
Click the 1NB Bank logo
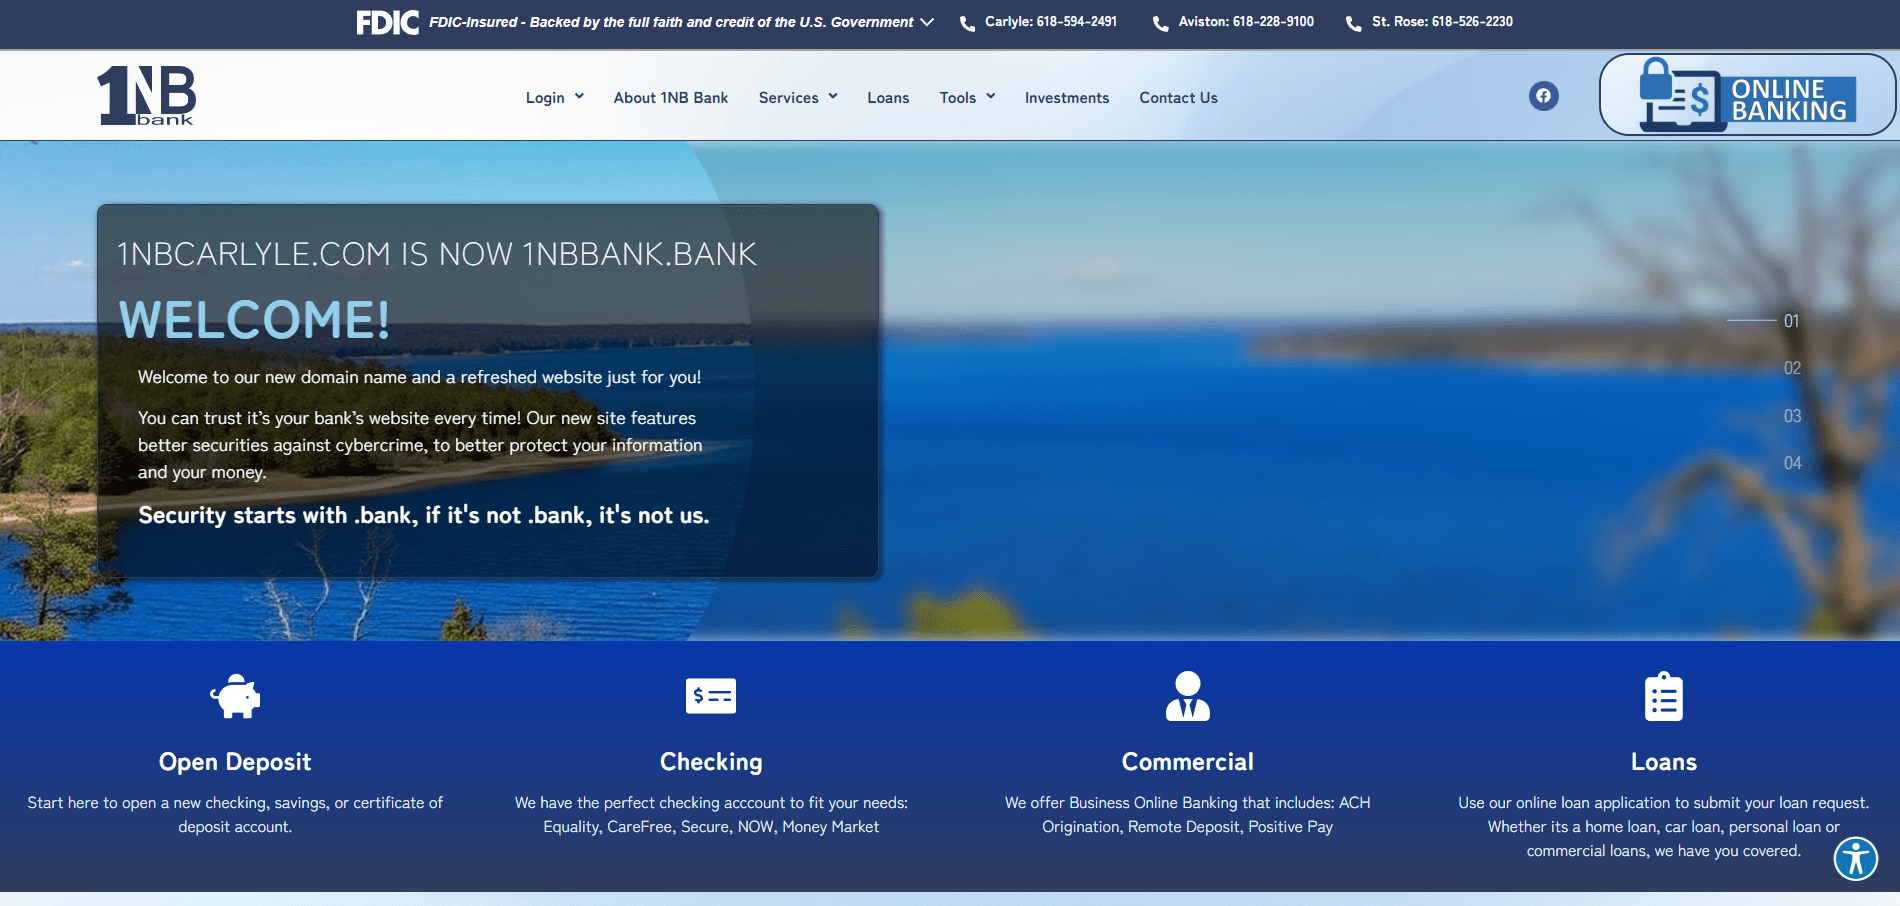point(146,96)
